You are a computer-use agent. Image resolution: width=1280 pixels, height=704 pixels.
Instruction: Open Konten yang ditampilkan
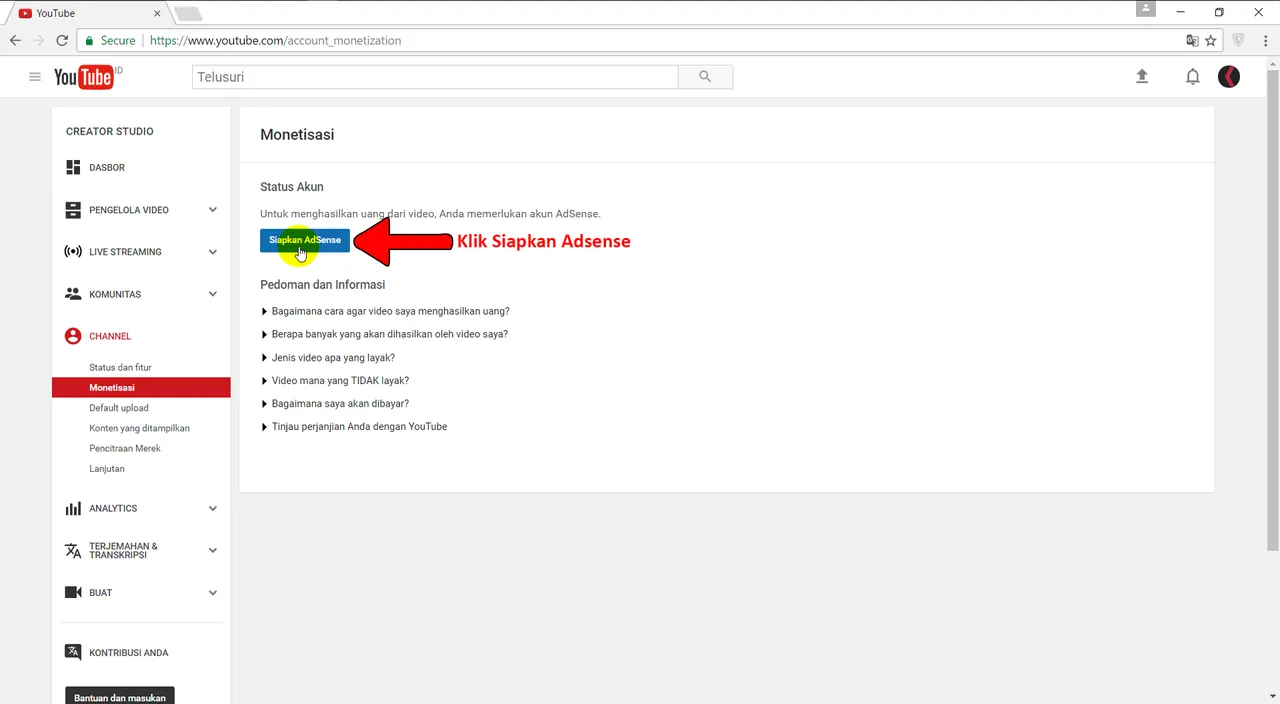pyautogui.click(x=139, y=428)
